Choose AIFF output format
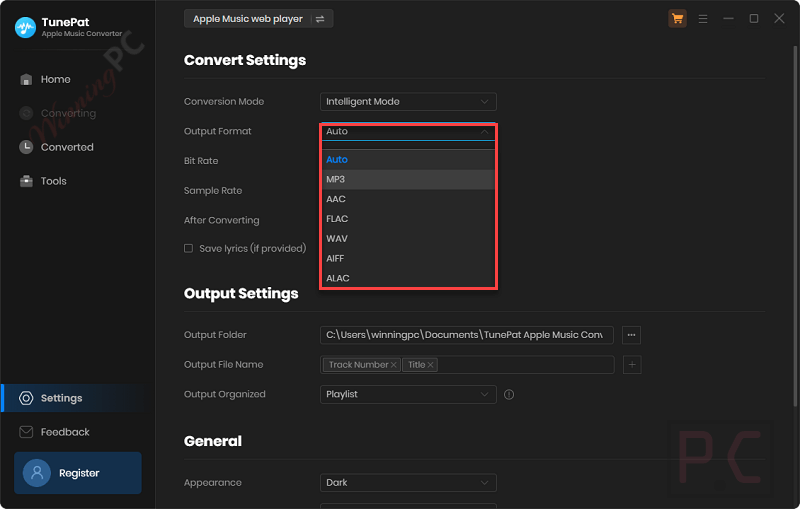Viewport: 800px width, 509px height. tap(408, 259)
